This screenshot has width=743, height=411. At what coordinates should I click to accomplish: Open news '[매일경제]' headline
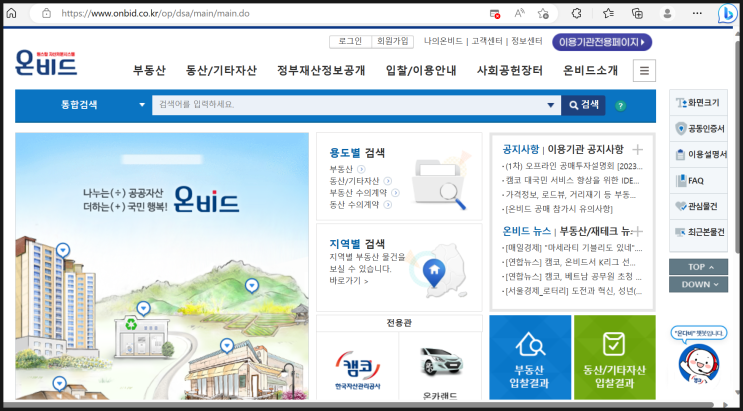[572, 248]
